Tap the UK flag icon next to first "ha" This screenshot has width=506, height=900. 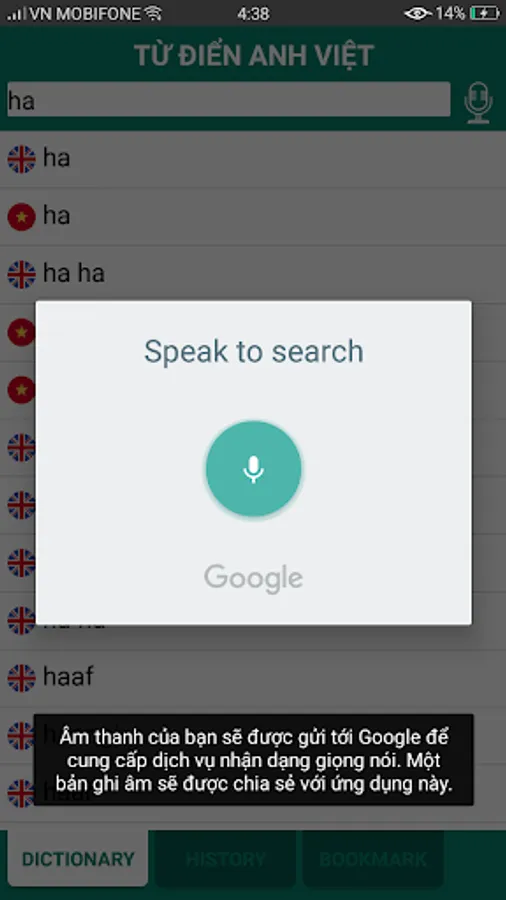click(21, 159)
